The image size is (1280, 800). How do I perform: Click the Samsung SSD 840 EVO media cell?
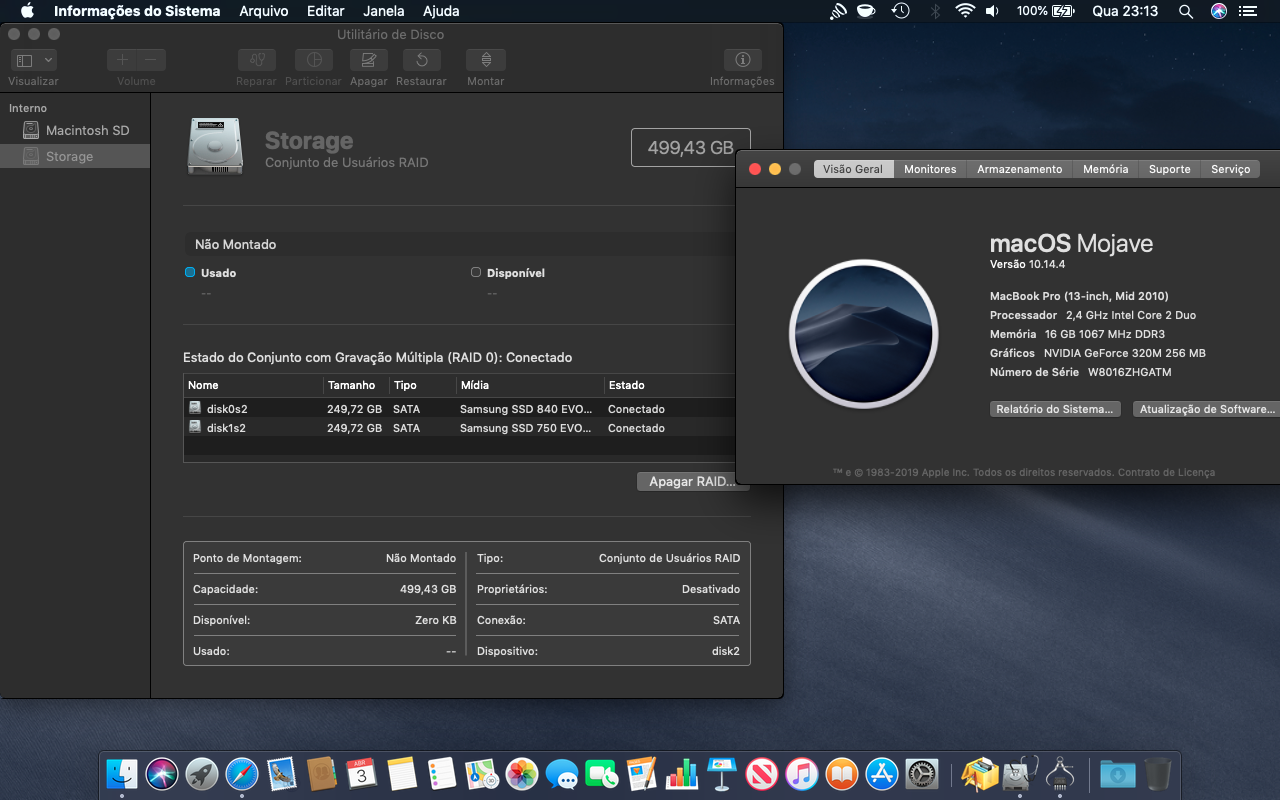pyautogui.click(x=526, y=409)
